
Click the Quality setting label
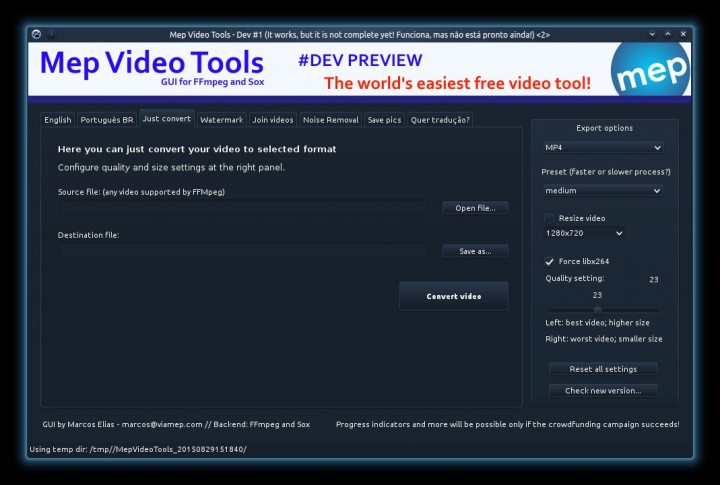click(x=575, y=278)
